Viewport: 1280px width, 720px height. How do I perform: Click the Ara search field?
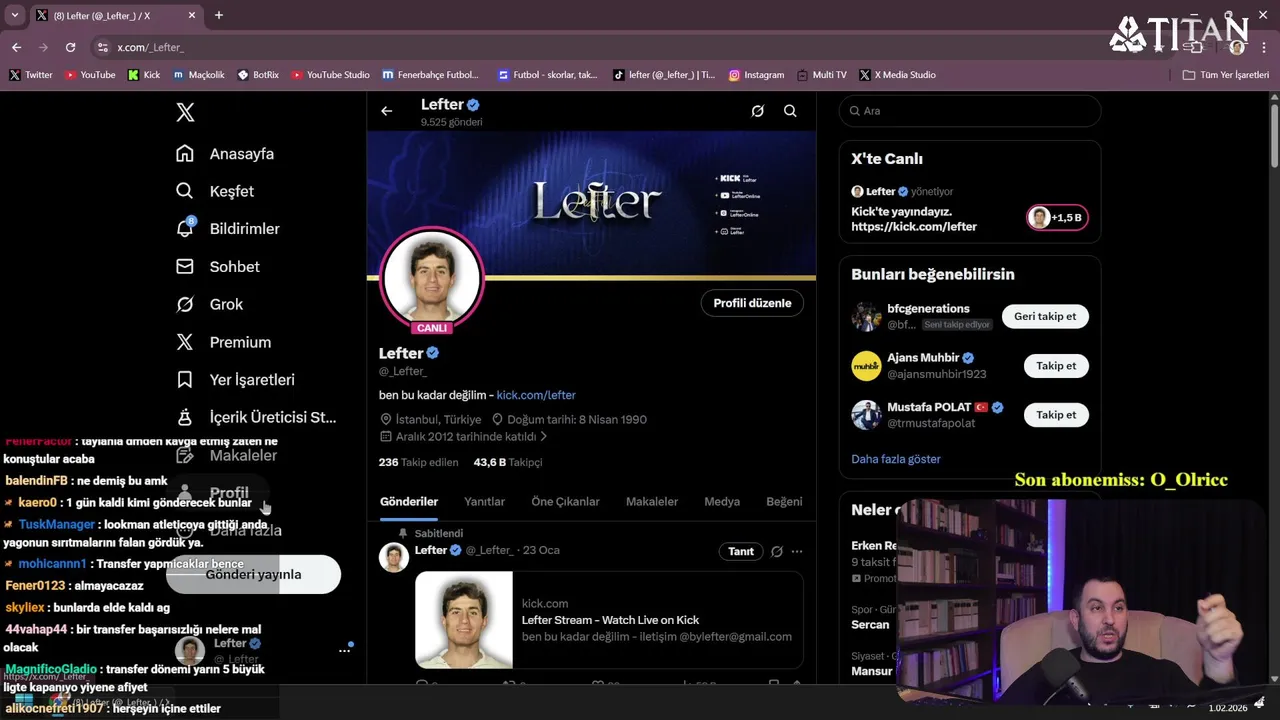point(970,111)
